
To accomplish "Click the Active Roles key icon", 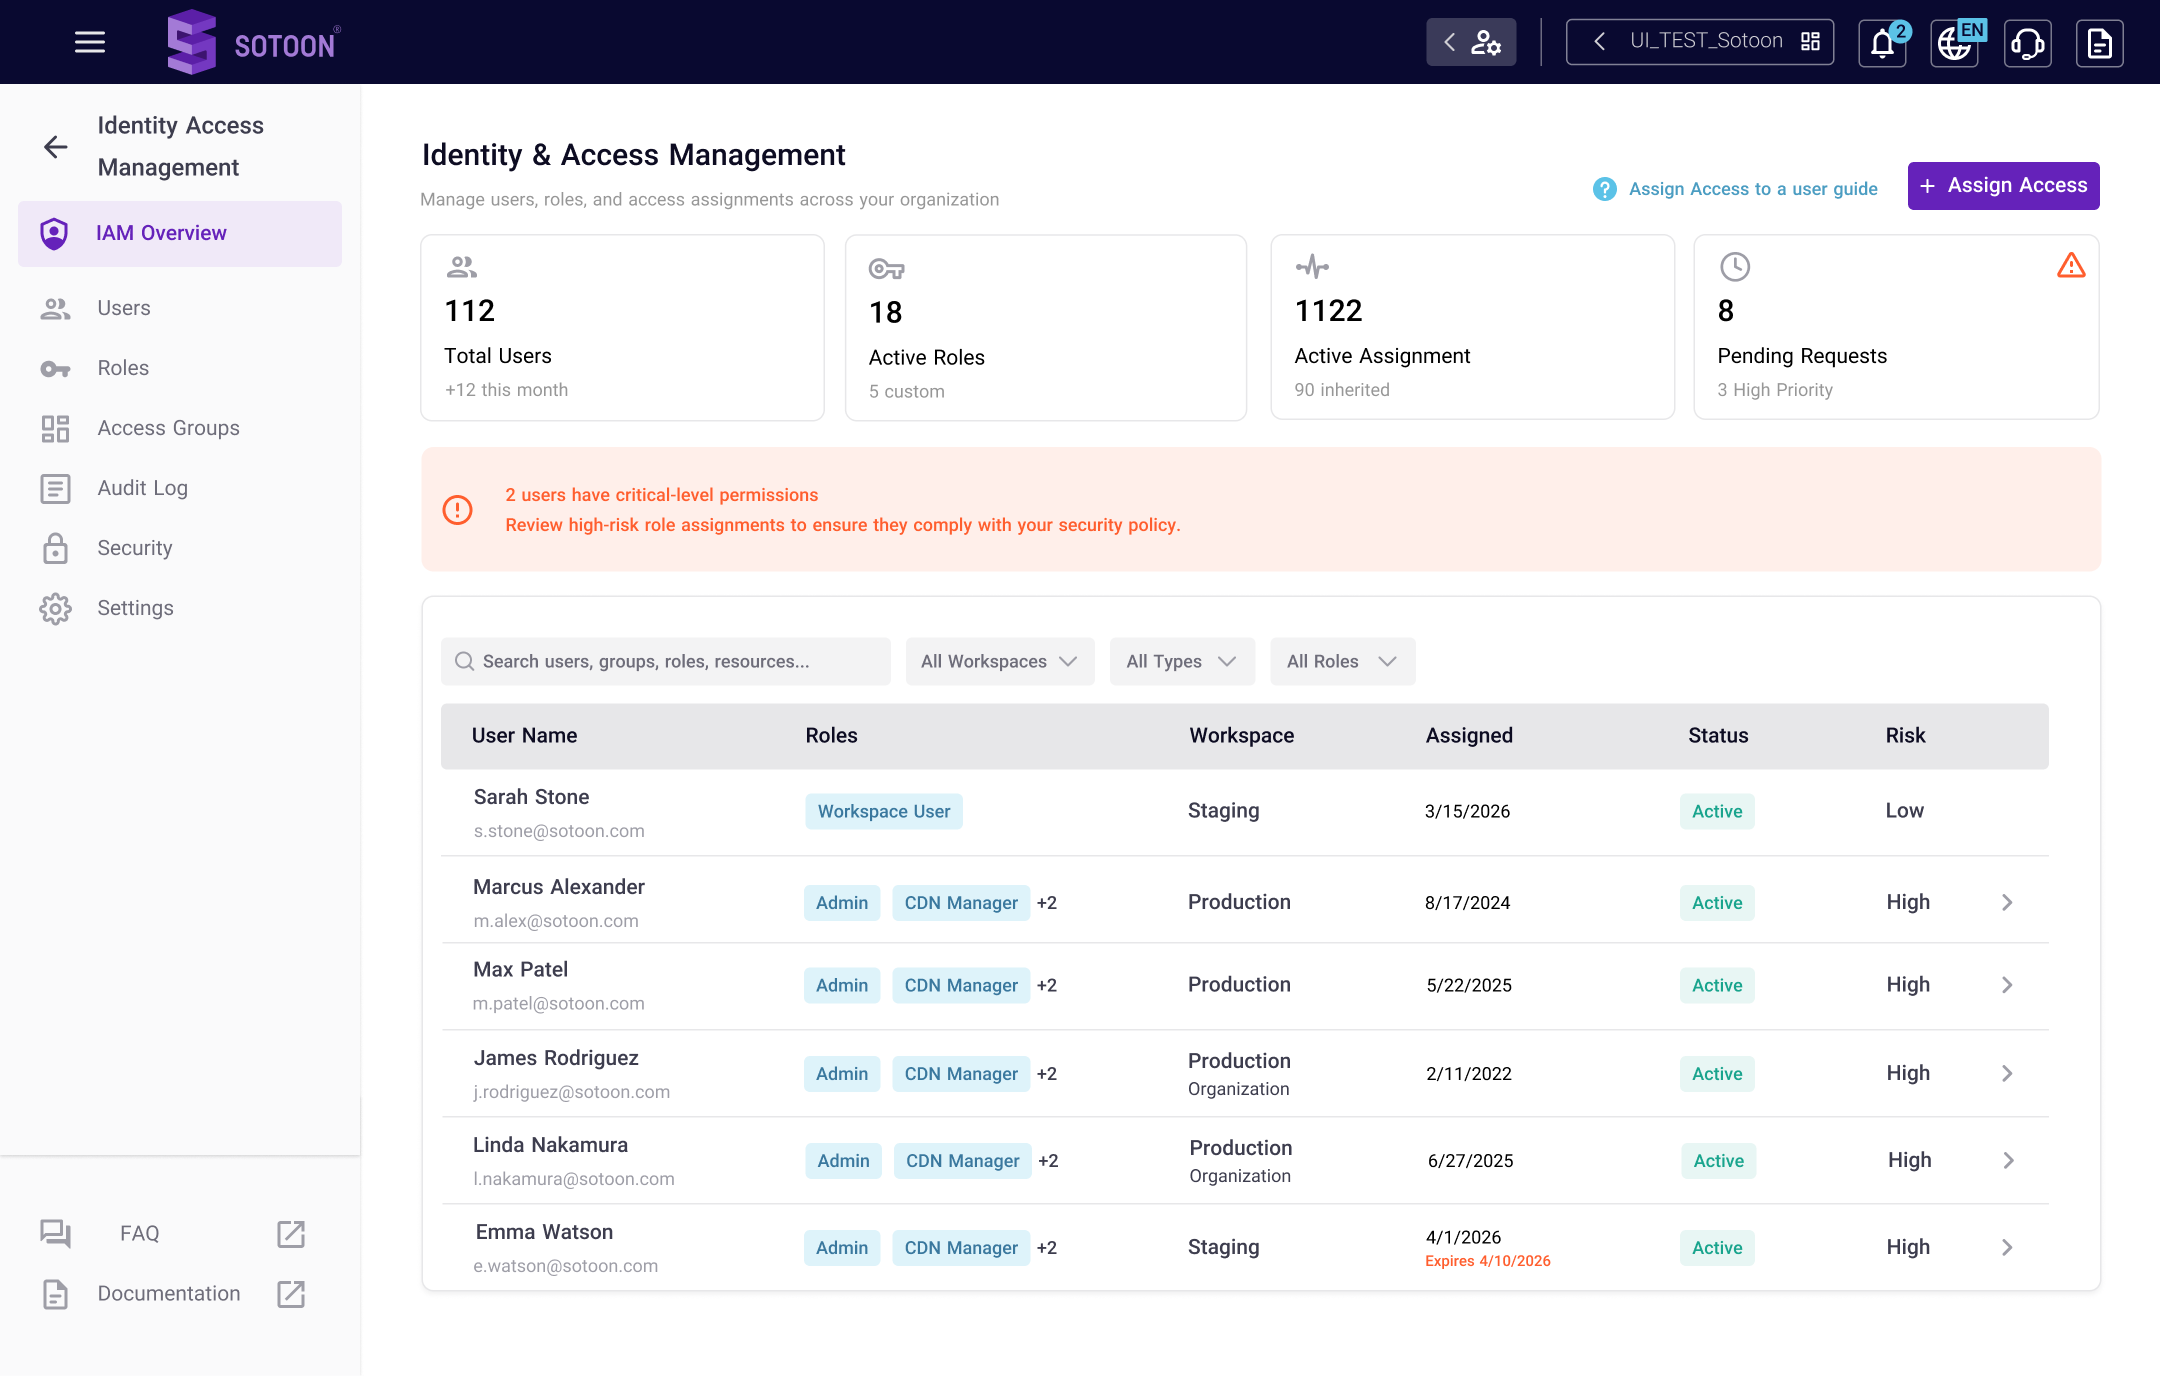I will pos(886,269).
